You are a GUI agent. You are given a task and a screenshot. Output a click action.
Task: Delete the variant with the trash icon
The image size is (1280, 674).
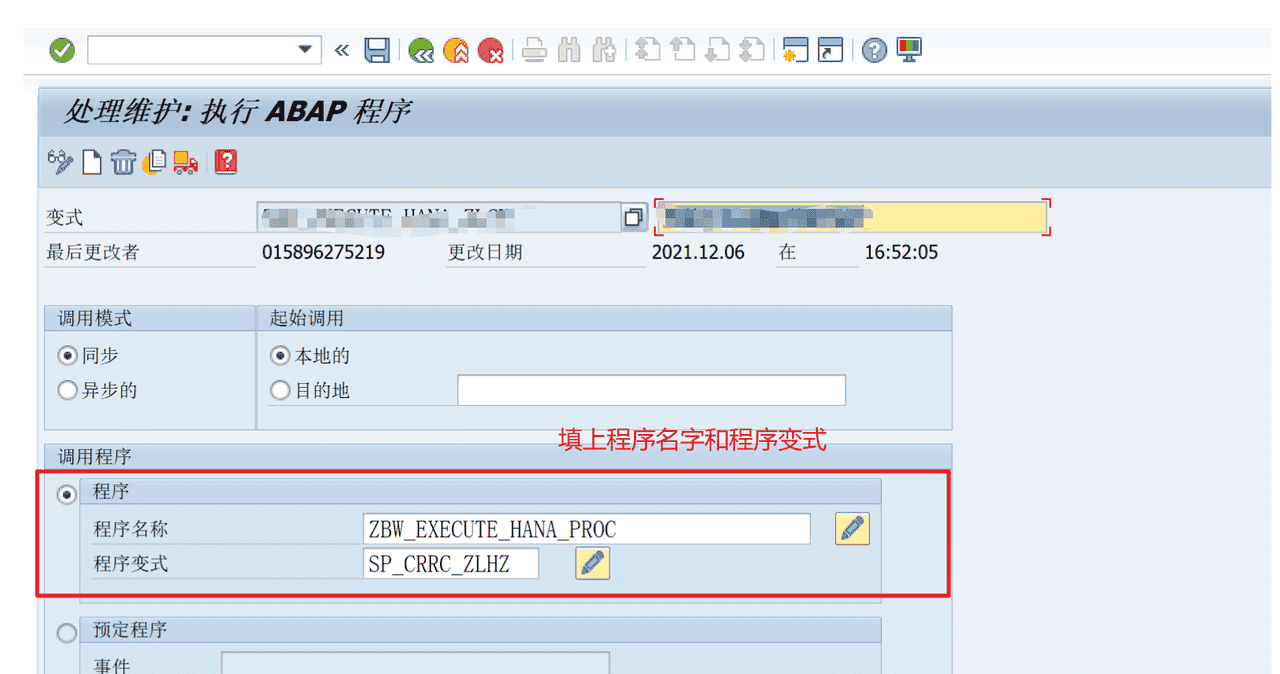(x=123, y=161)
